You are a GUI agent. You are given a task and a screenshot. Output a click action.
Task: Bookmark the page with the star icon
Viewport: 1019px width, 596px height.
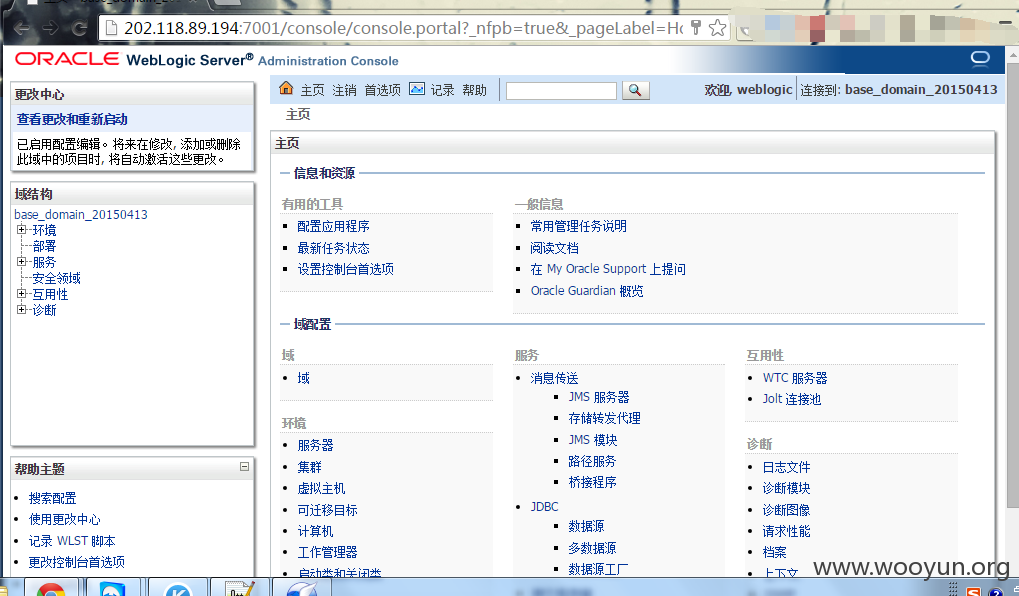(717, 27)
